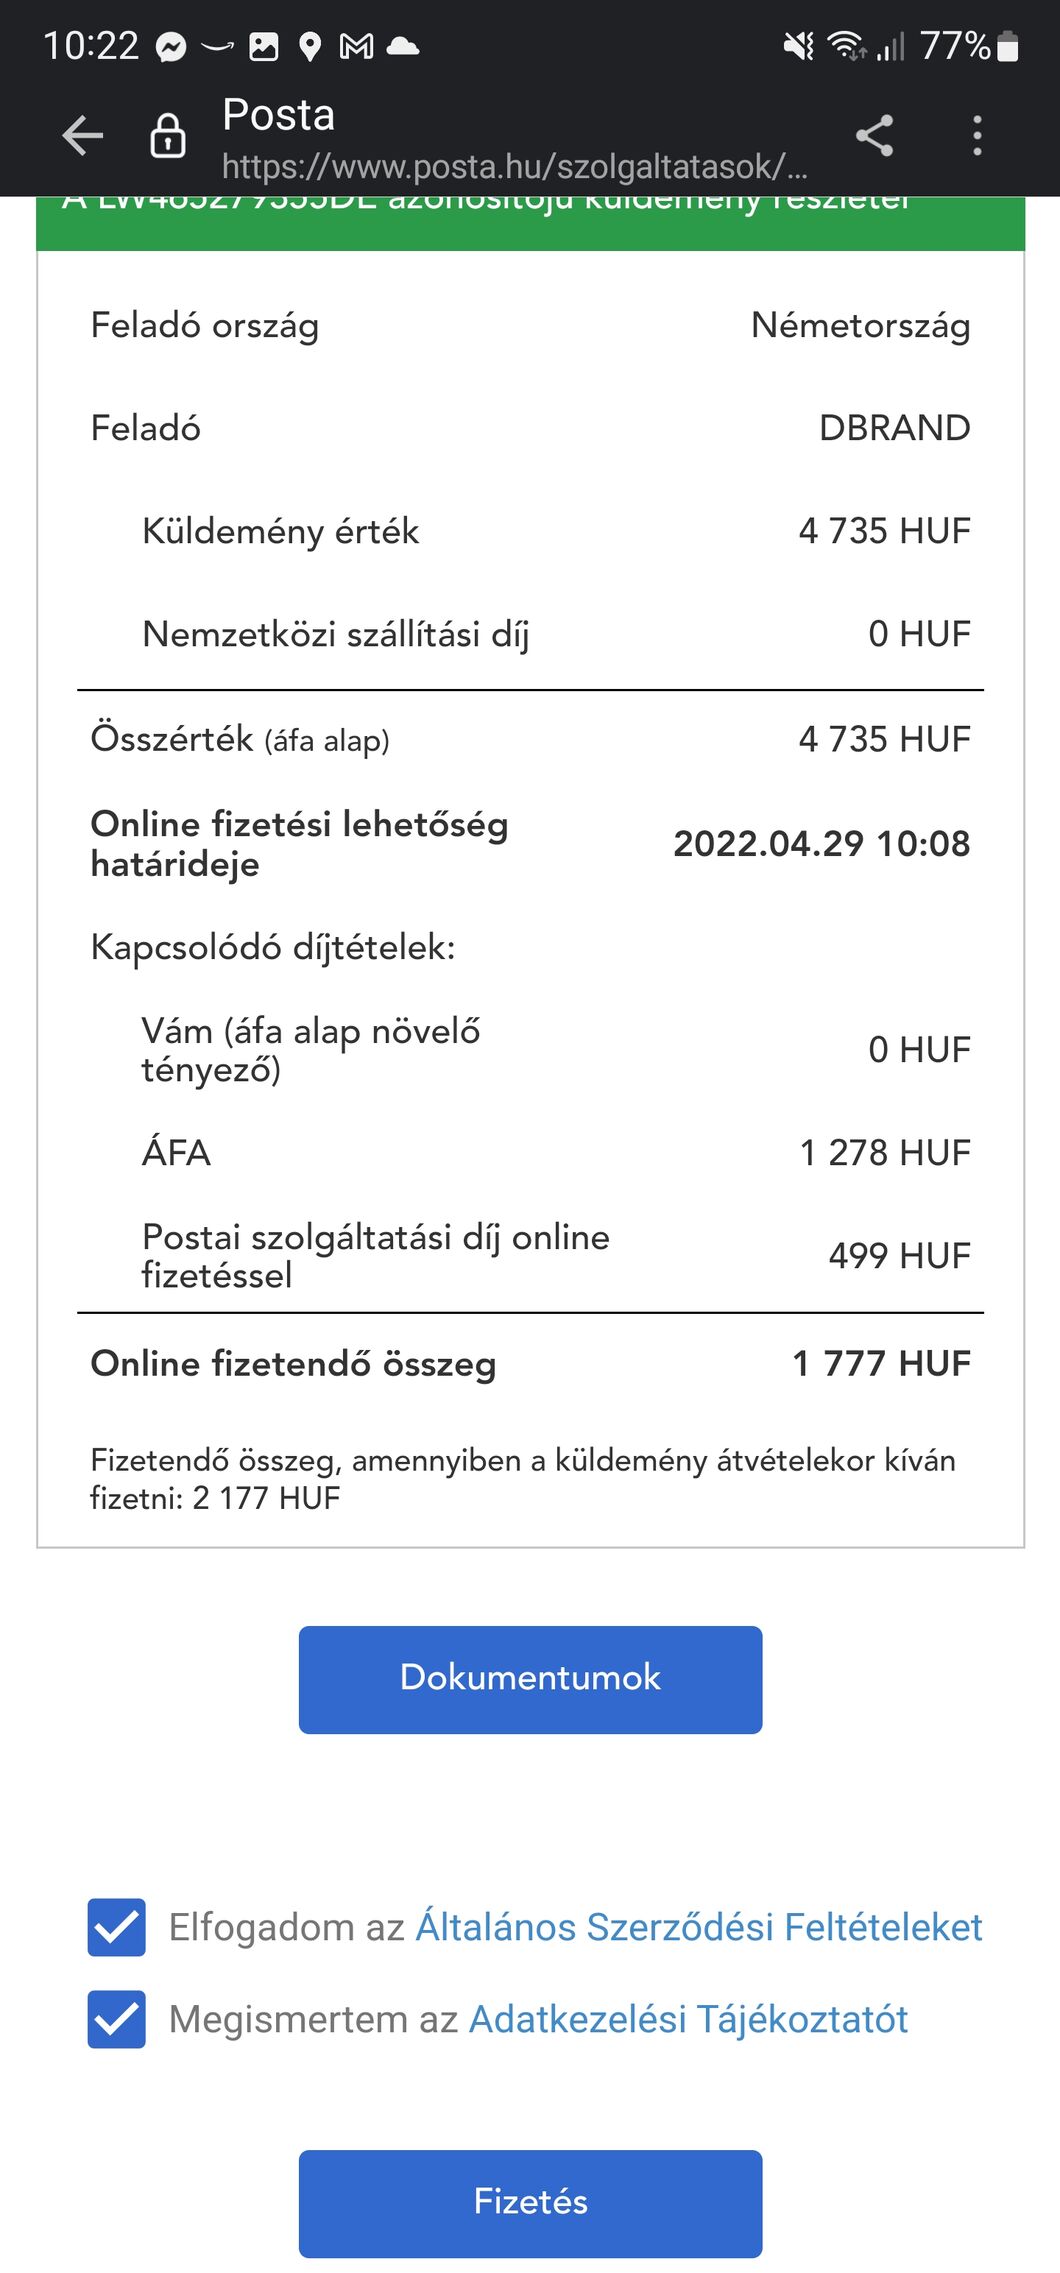Open the three-dot overflow menu
The image size is (1060, 2273).
point(977,136)
